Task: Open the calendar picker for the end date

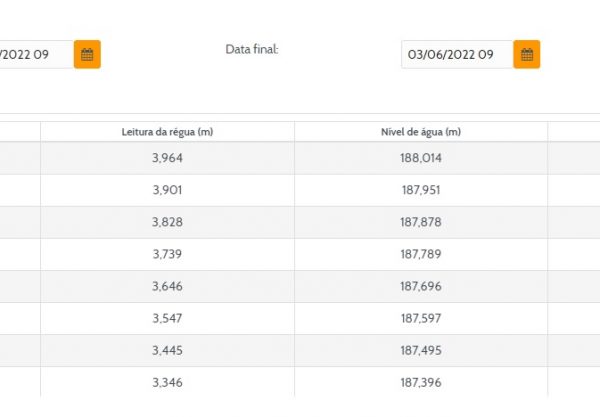Action: [x=527, y=55]
